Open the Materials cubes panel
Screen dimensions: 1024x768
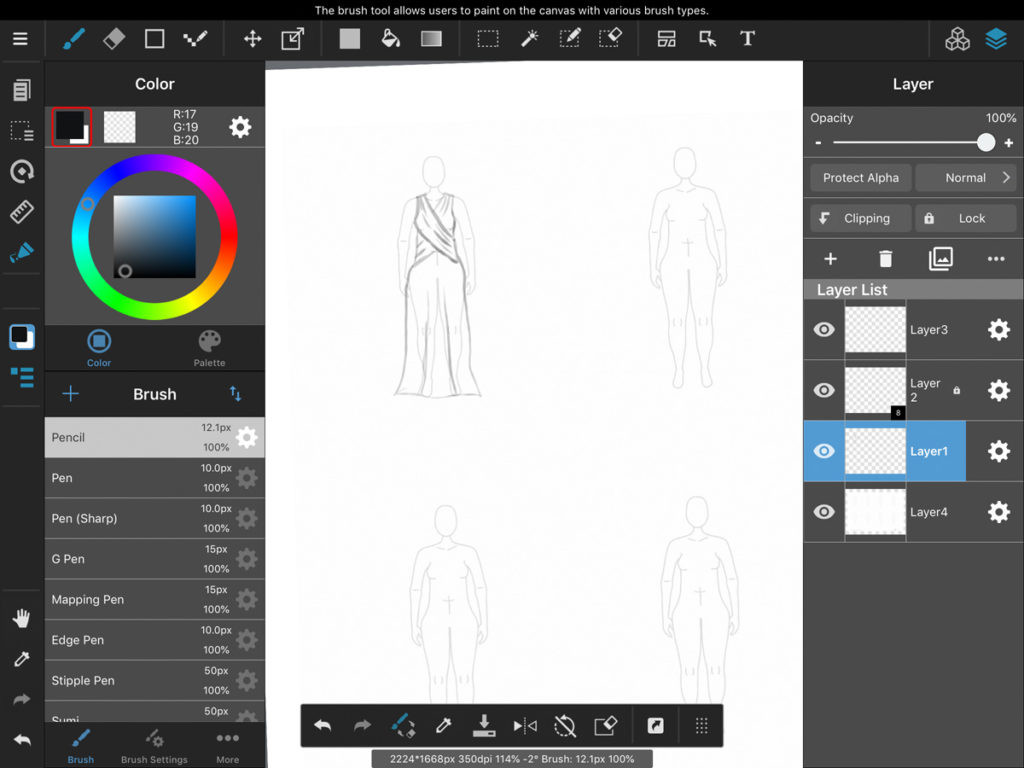pyautogui.click(x=957, y=39)
